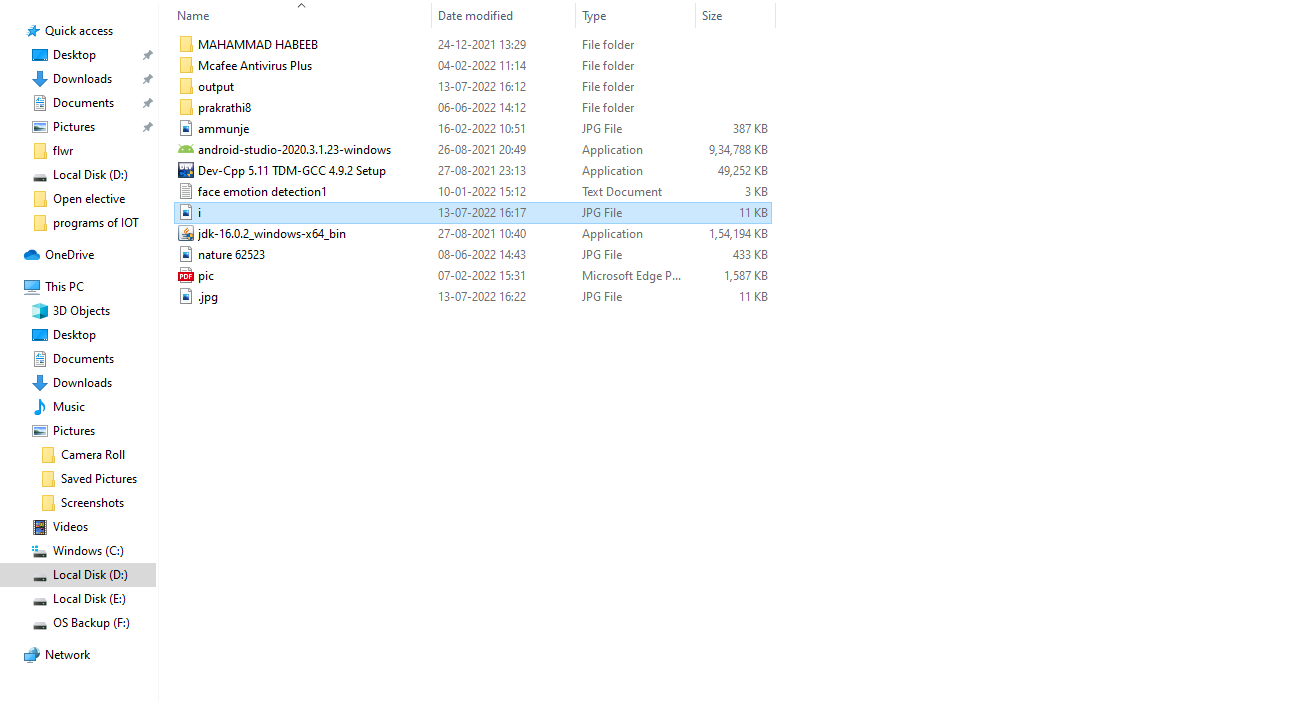This screenshot has width=1304, height=702.
Task: Sort by the Size column header
Action: 712,15
